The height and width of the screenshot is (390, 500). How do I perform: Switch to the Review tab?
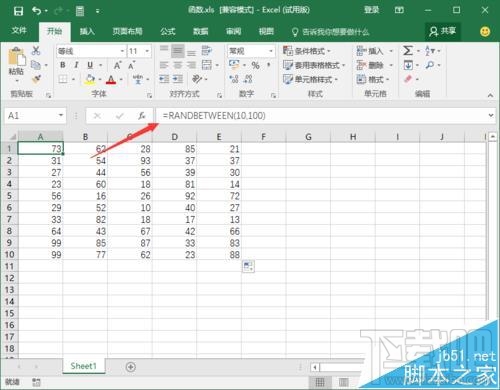click(233, 32)
